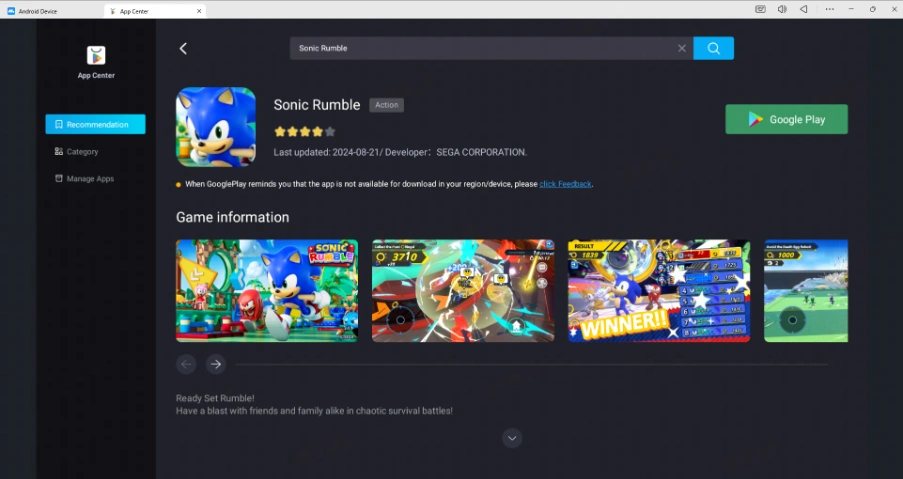The width and height of the screenshot is (903, 479).
Task: Click the green Google Play button
Action: 786,119
